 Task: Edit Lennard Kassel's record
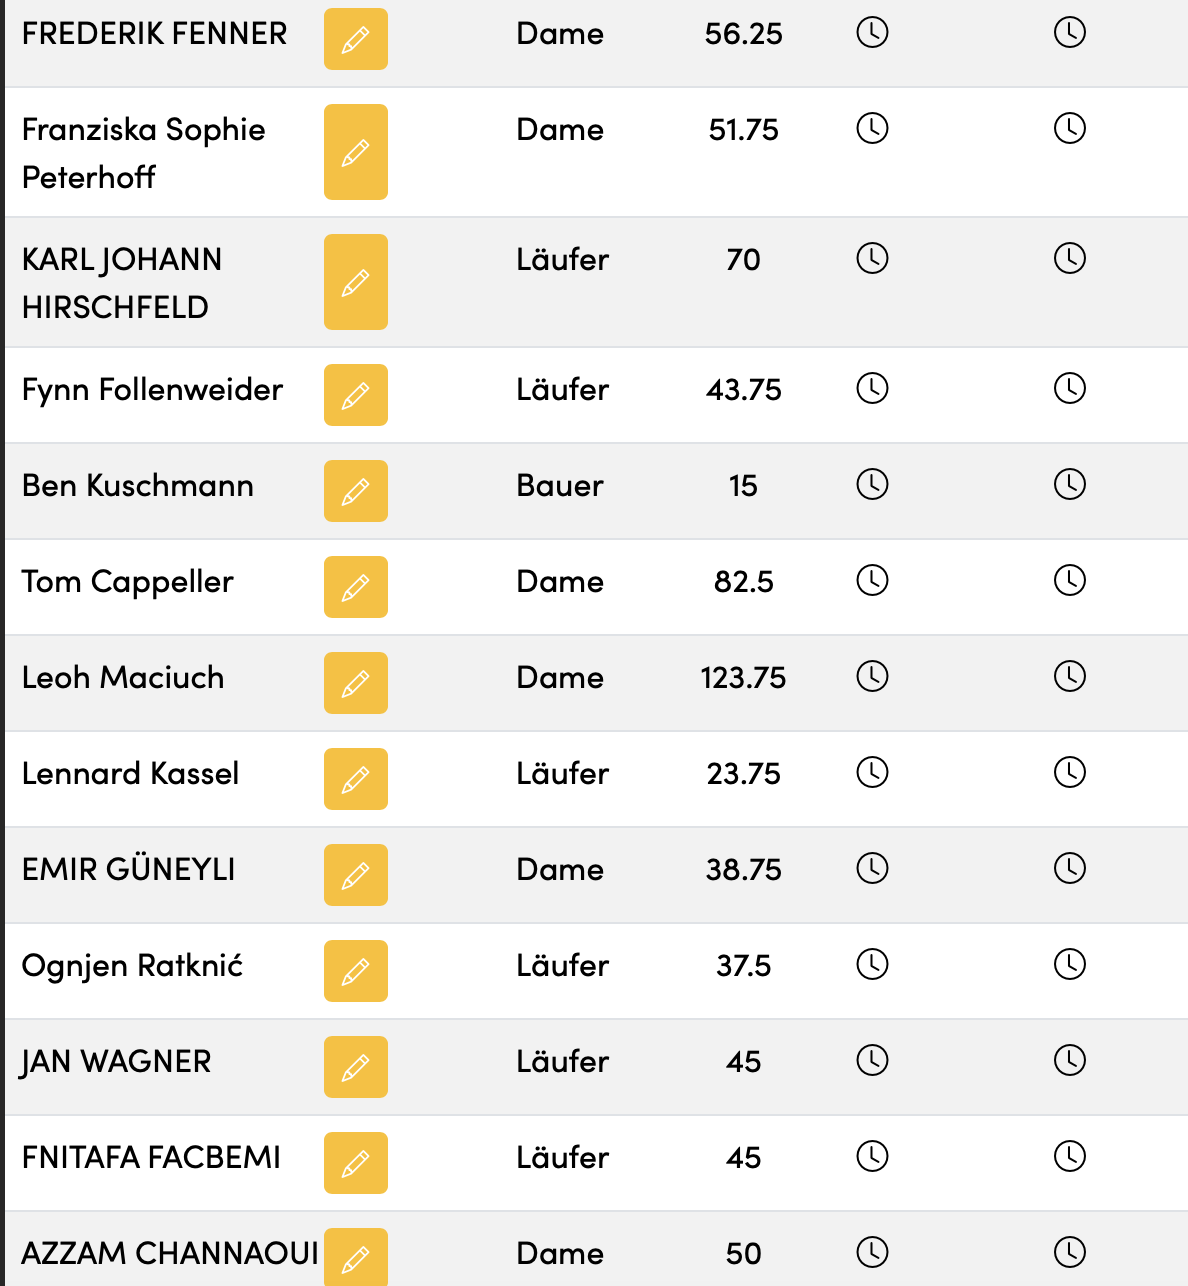coord(355,779)
